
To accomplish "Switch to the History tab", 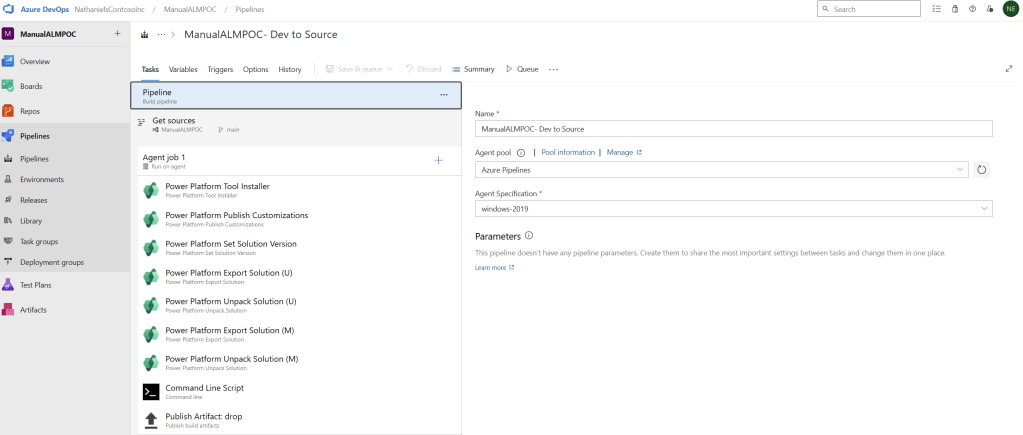I will coord(290,69).
